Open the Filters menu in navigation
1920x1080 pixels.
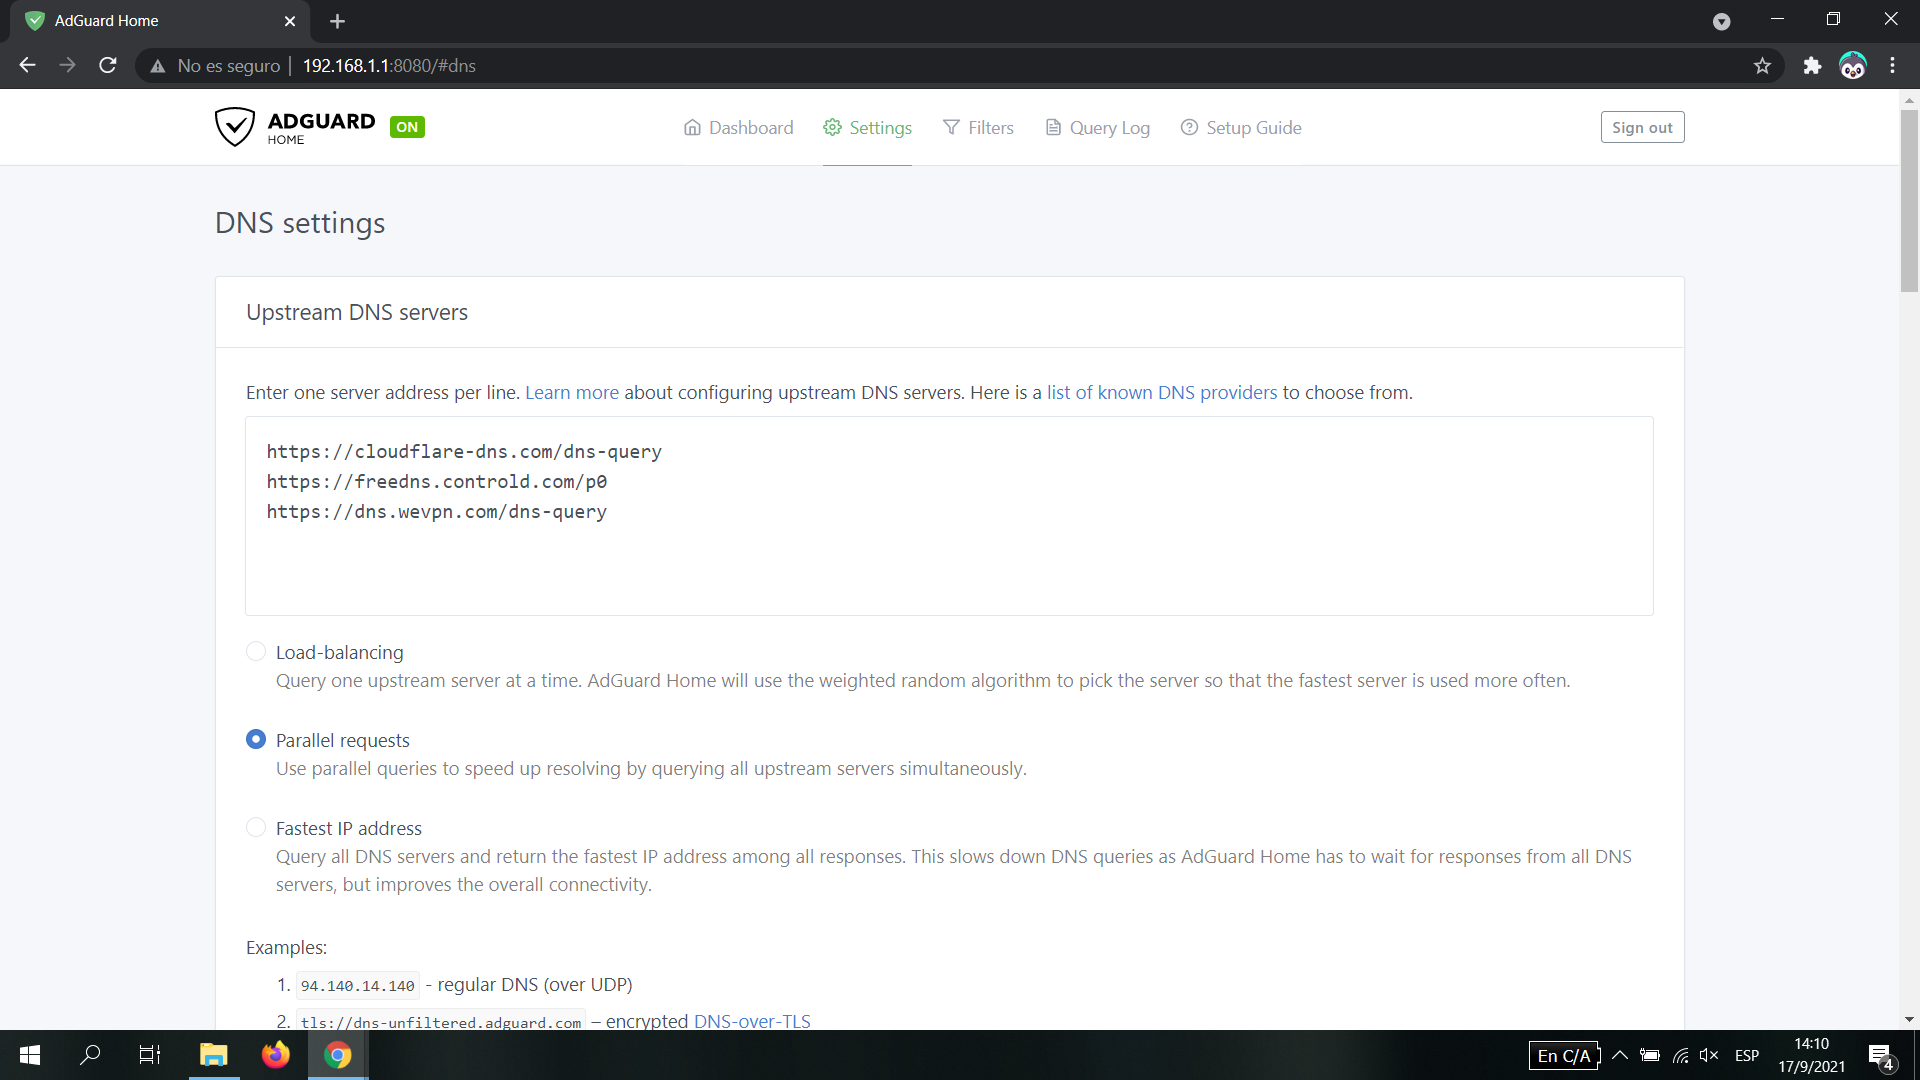click(978, 128)
